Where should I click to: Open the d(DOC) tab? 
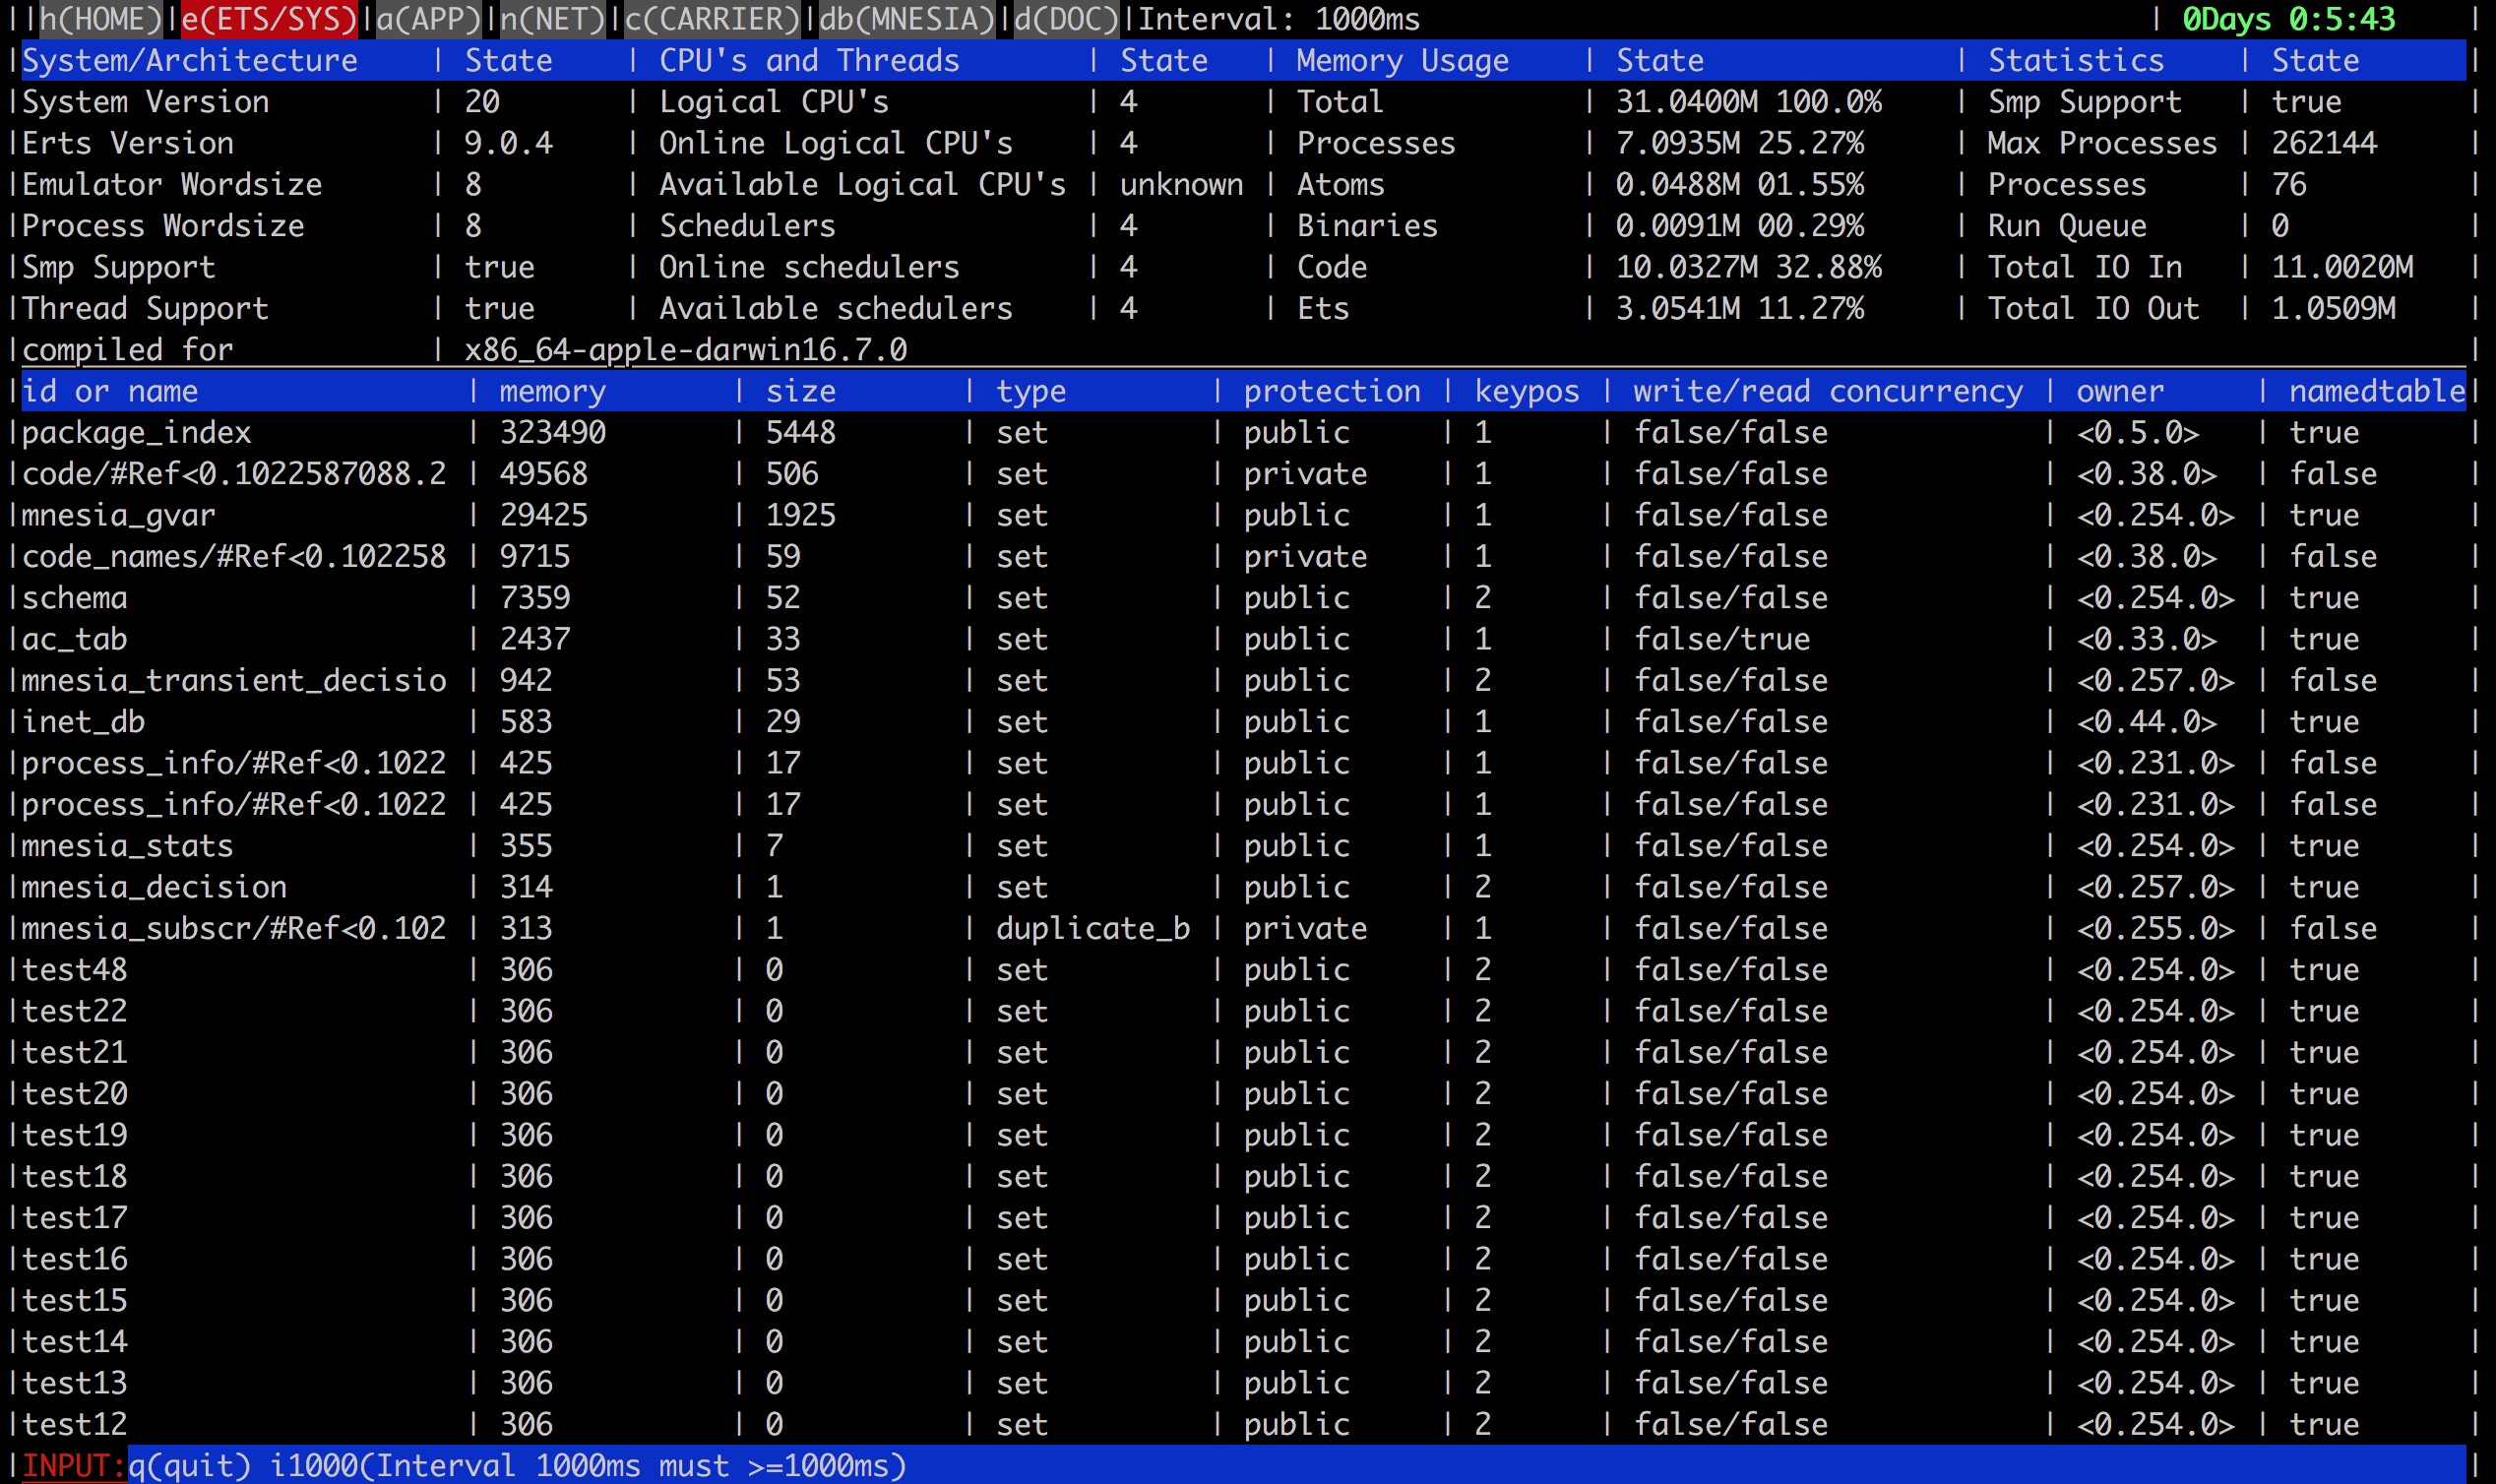point(1065,19)
